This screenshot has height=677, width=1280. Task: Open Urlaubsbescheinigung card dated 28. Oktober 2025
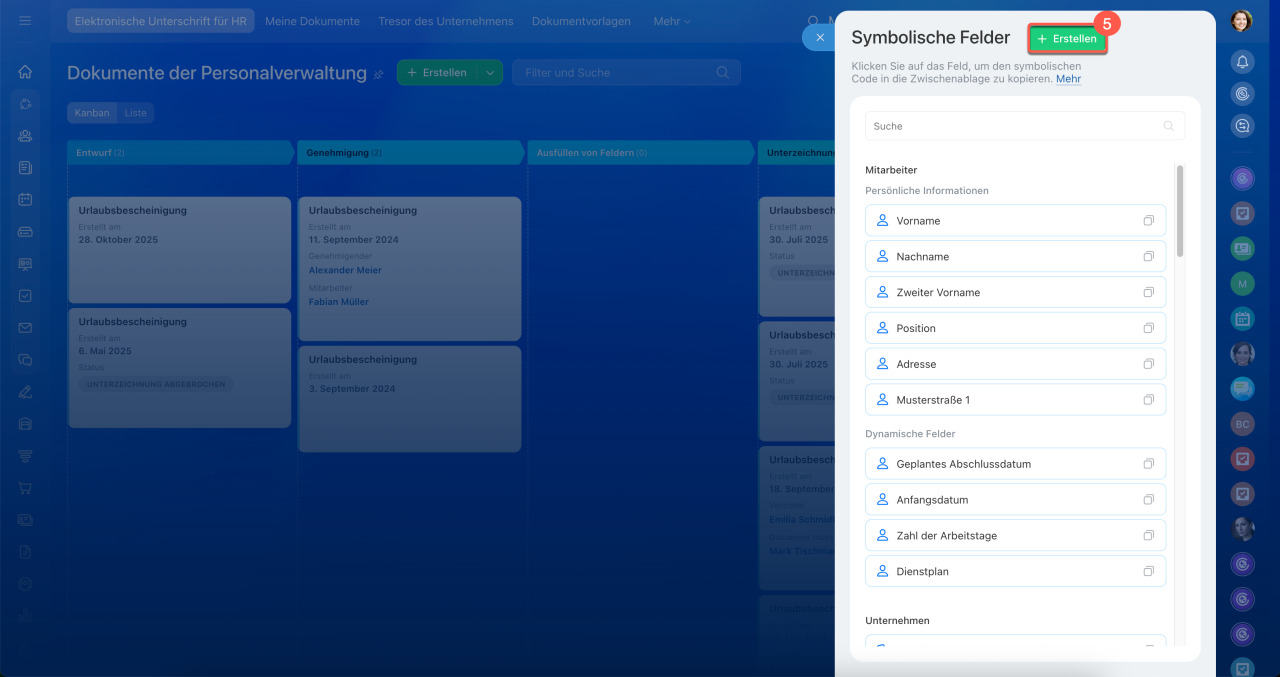179,249
